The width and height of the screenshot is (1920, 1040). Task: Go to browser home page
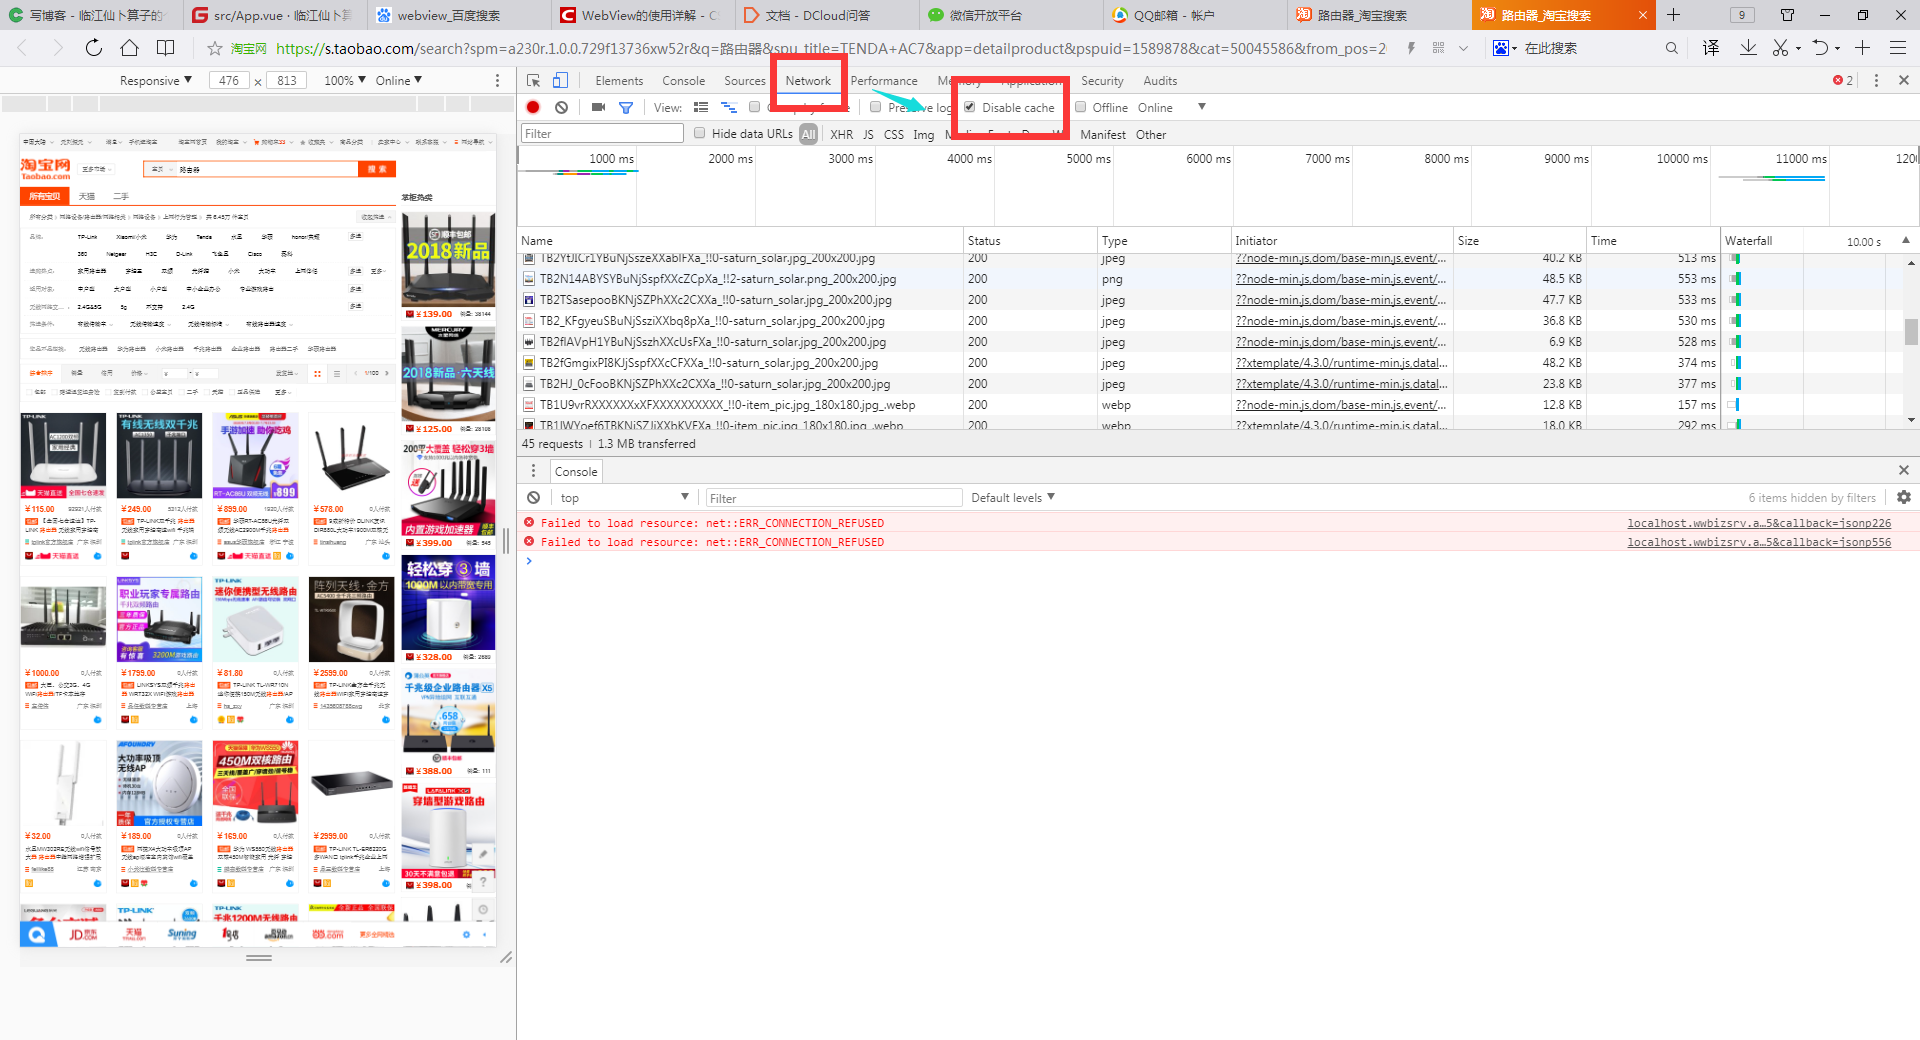coord(130,48)
